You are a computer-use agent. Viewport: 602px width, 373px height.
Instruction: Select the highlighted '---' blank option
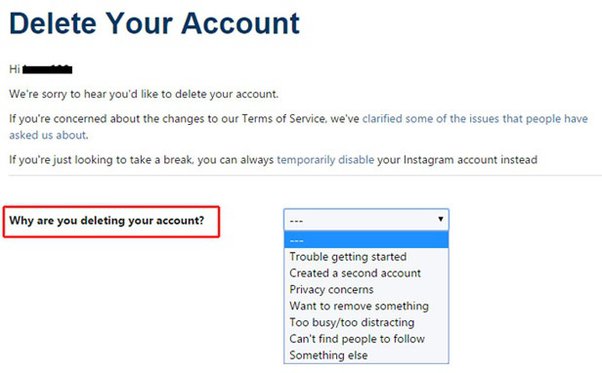tap(366, 240)
